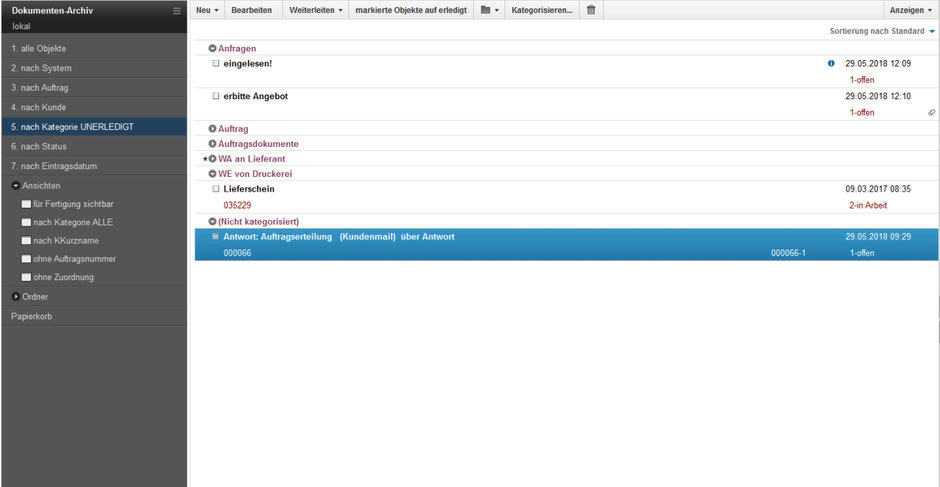The image size is (940, 487).
Task: Tick the checkbox for erbitte Angebot entry
Action: coord(216,96)
